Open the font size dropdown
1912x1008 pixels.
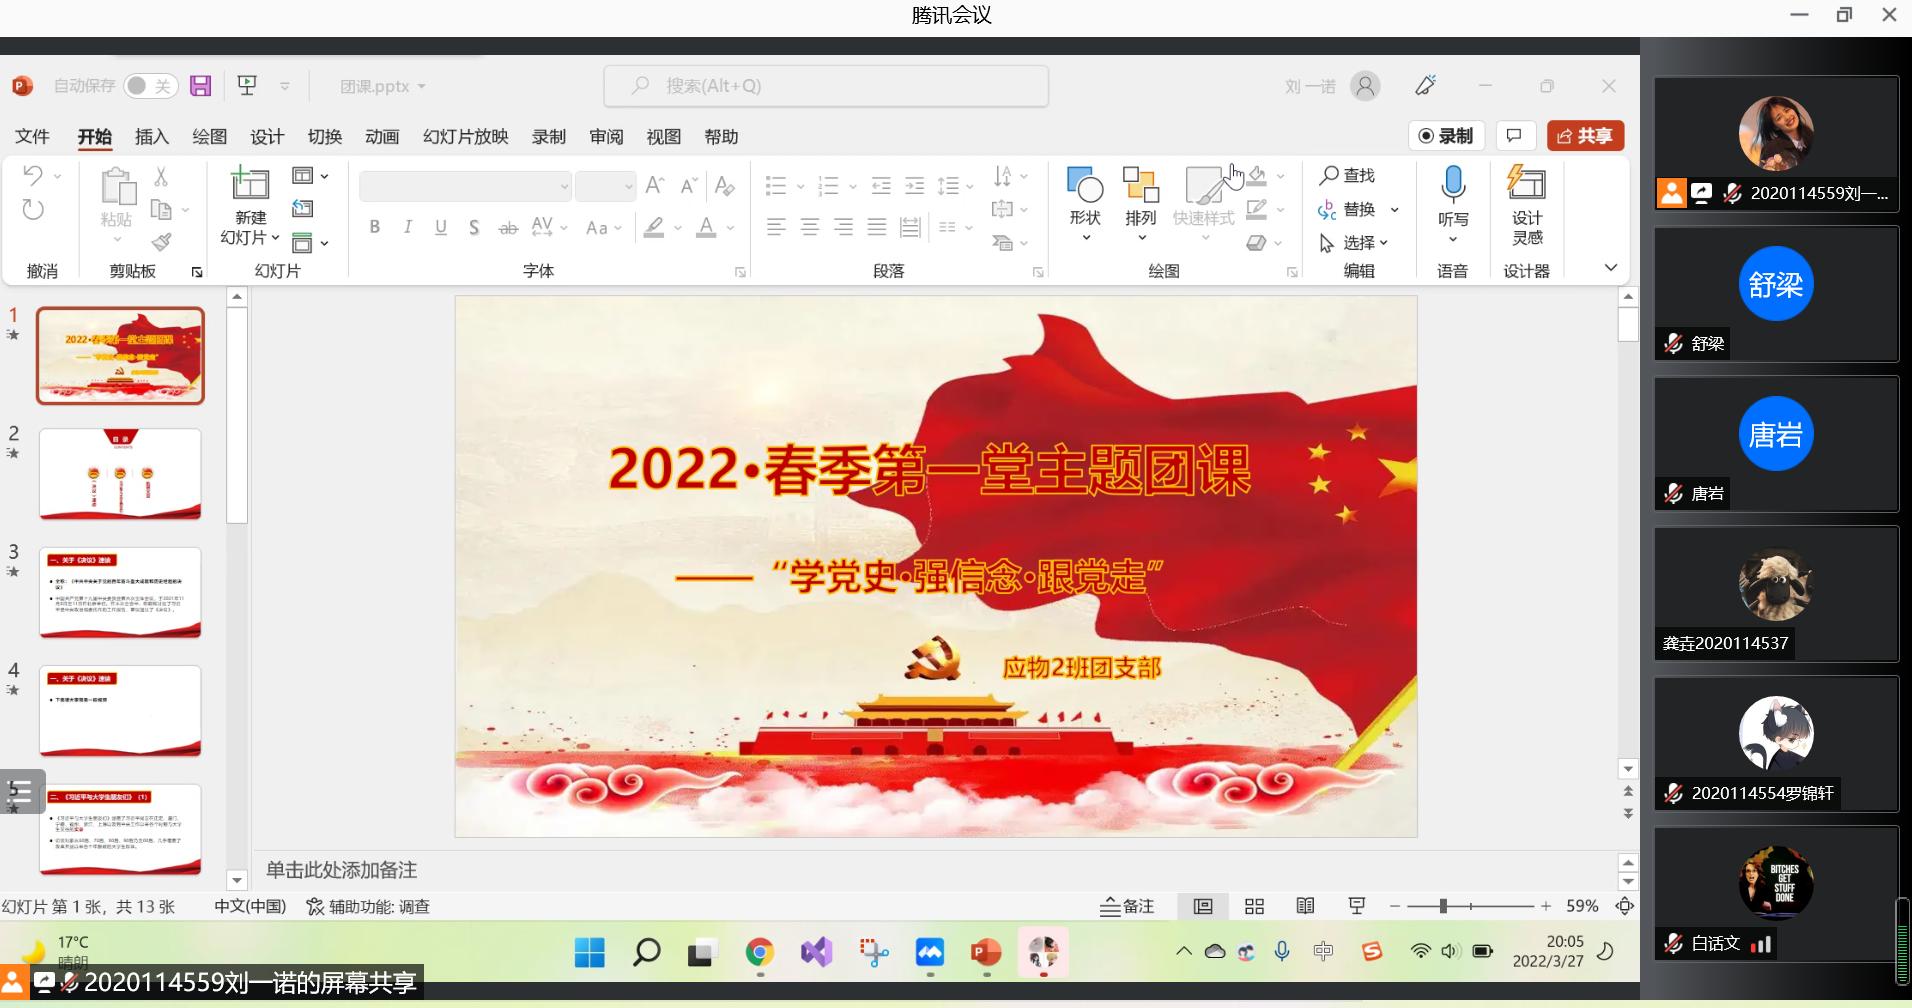(x=628, y=186)
